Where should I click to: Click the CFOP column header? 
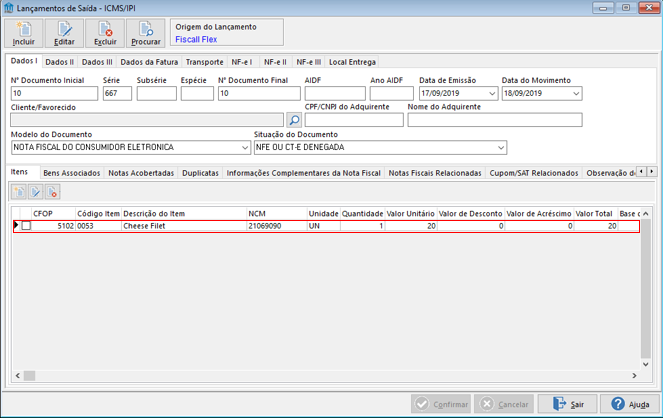[x=53, y=214]
